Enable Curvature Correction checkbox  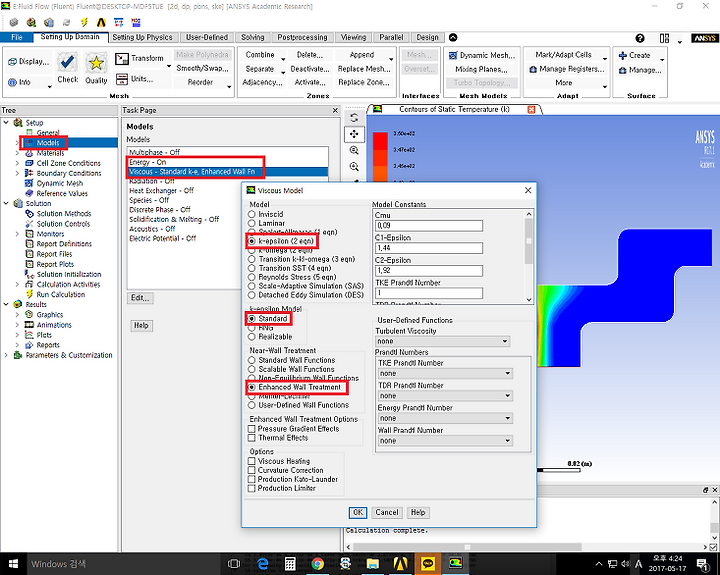click(x=252, y=470)
